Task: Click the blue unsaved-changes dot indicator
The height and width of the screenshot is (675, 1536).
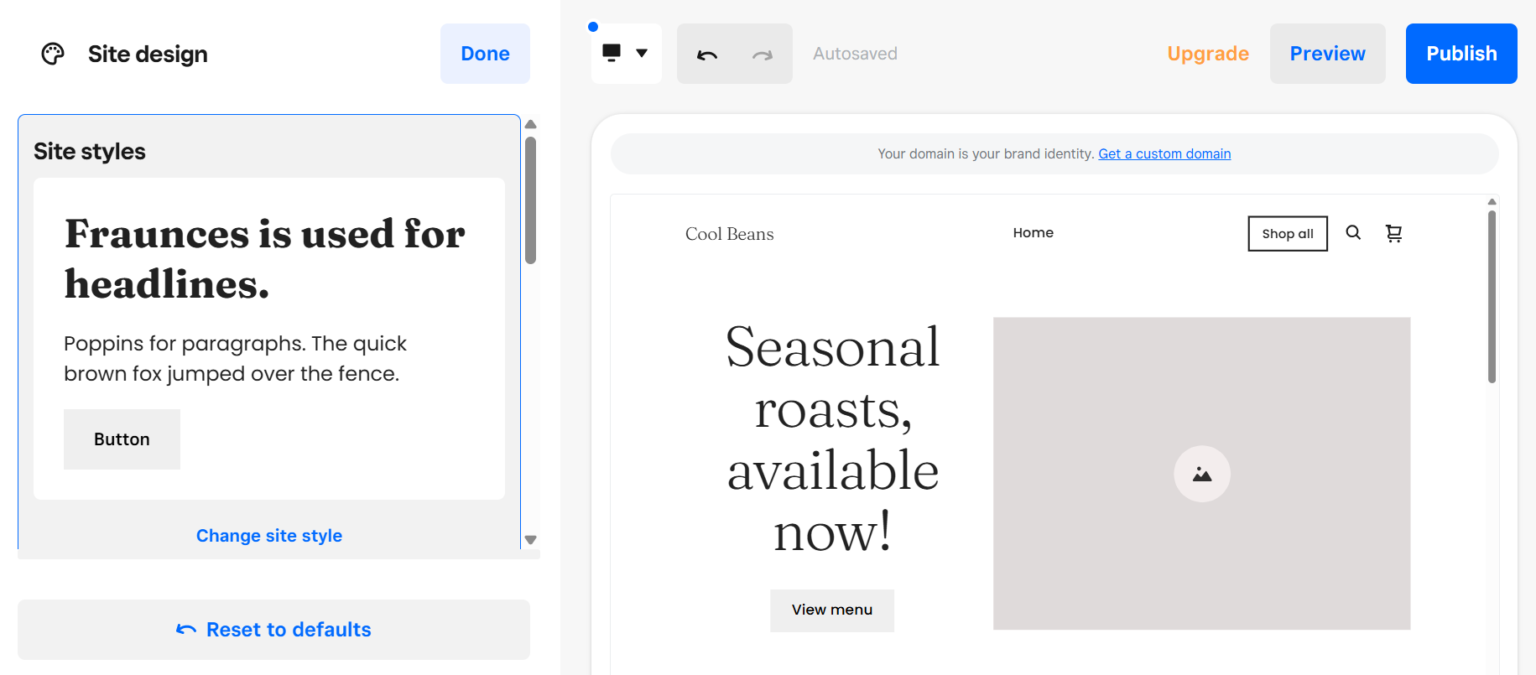Action: pos(593,26)
